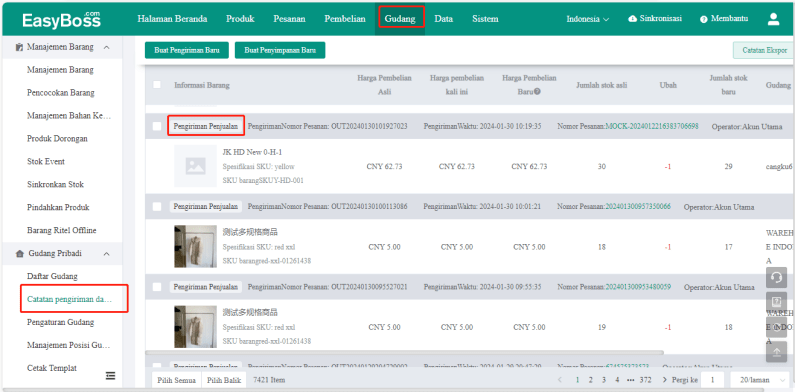Viewport: 796px width, 392px height.
Task: Click the horizontal table scrollbar
Action: pos(404,352)
